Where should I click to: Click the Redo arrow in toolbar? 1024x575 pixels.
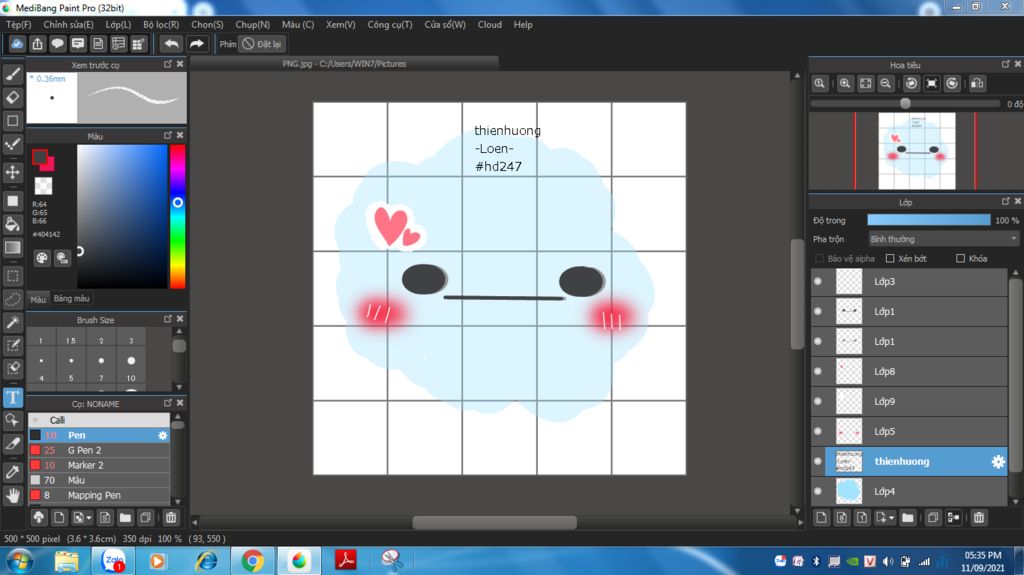coord(196,44)
